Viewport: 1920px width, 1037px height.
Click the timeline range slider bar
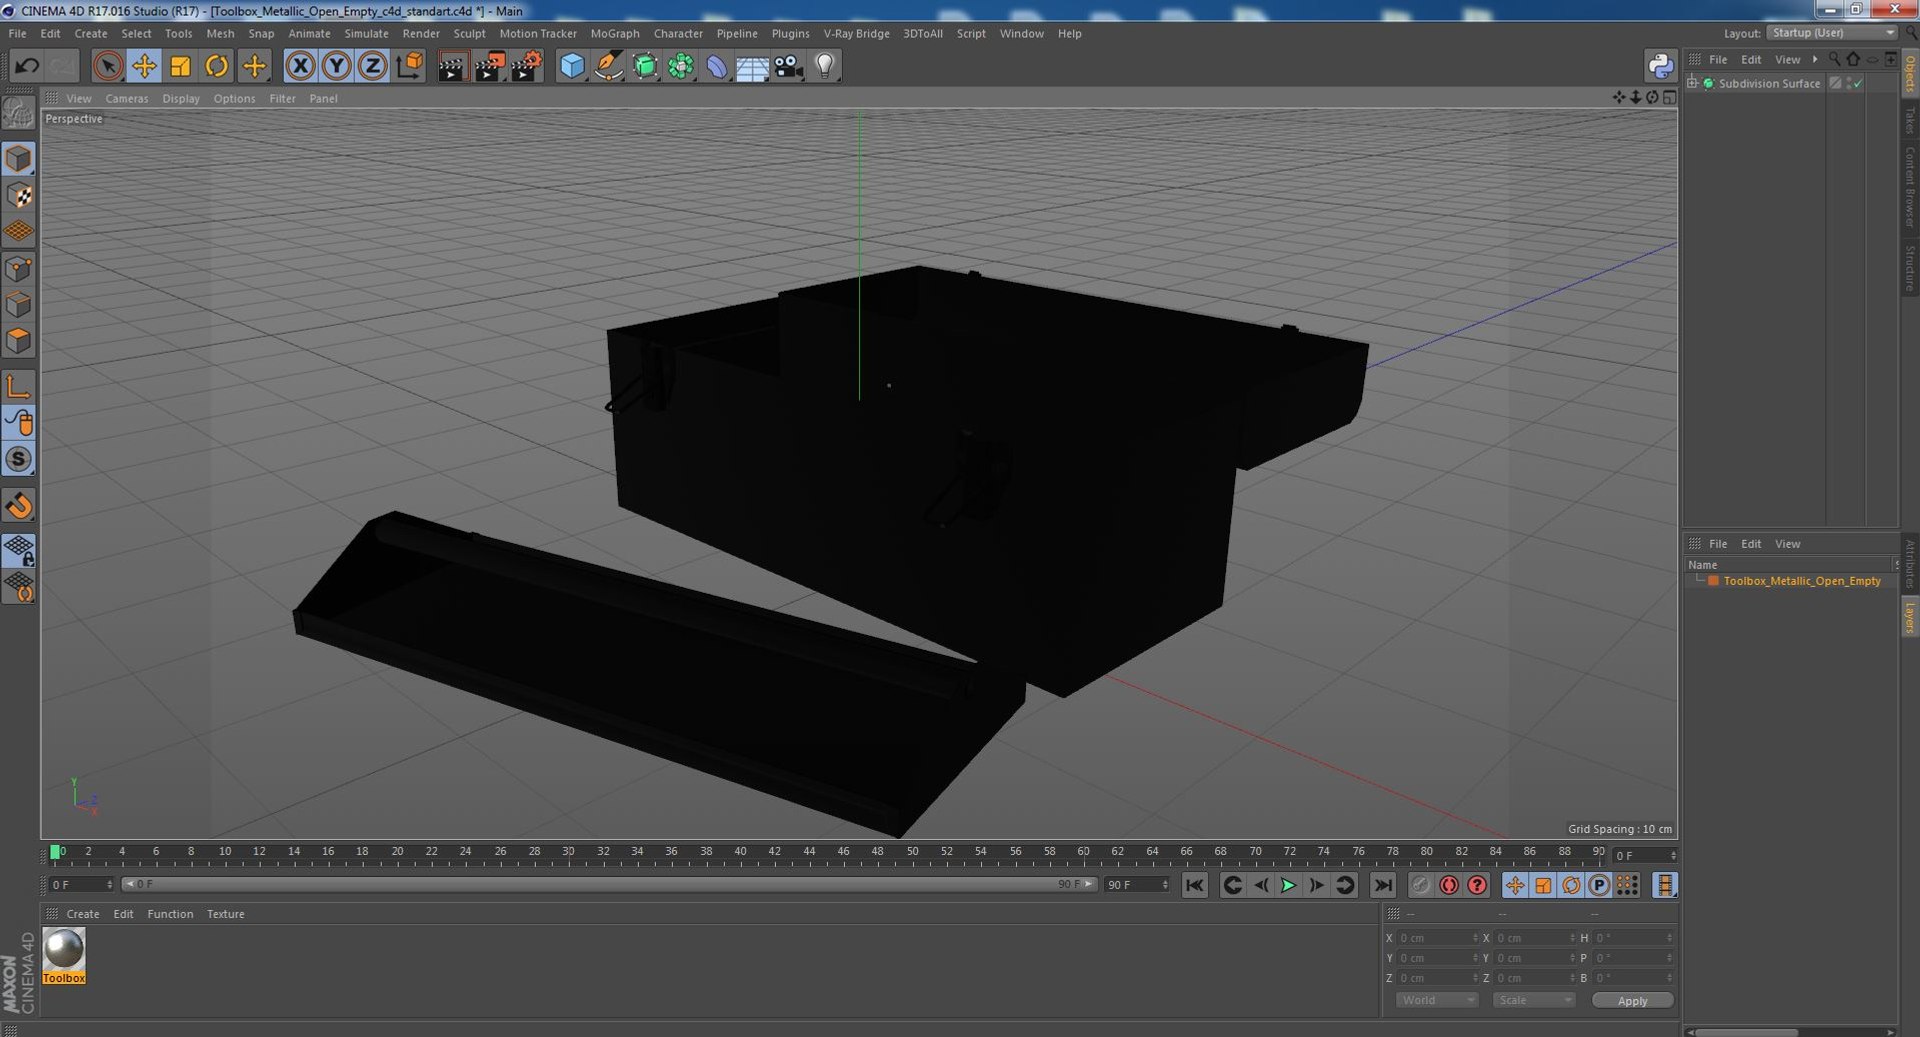coord(608,884)
